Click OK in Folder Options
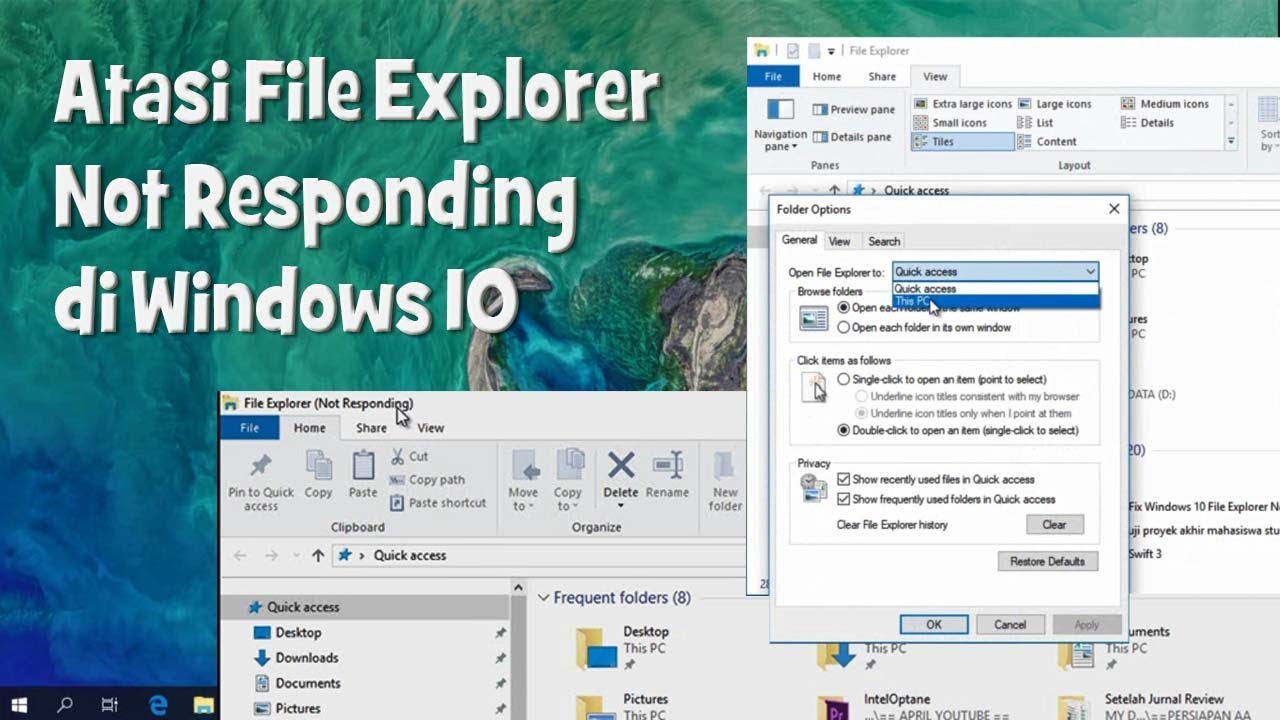 (934, 624)
